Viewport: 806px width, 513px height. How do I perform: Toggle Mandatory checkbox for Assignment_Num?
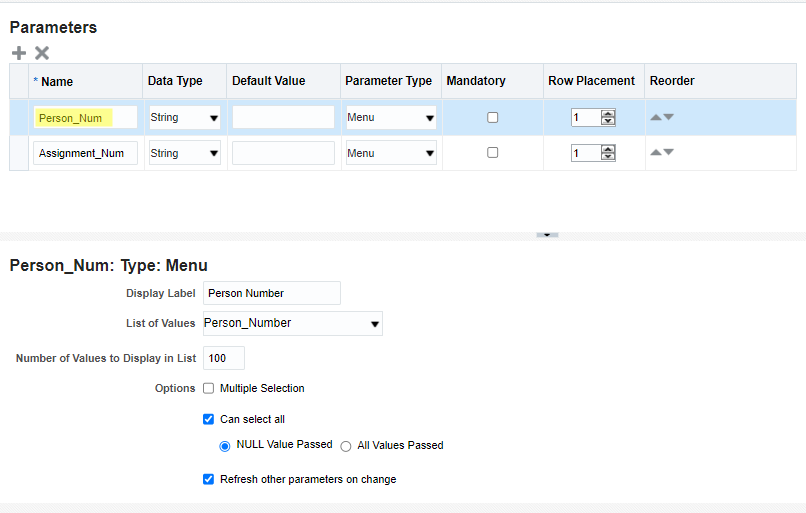(492, 153)
